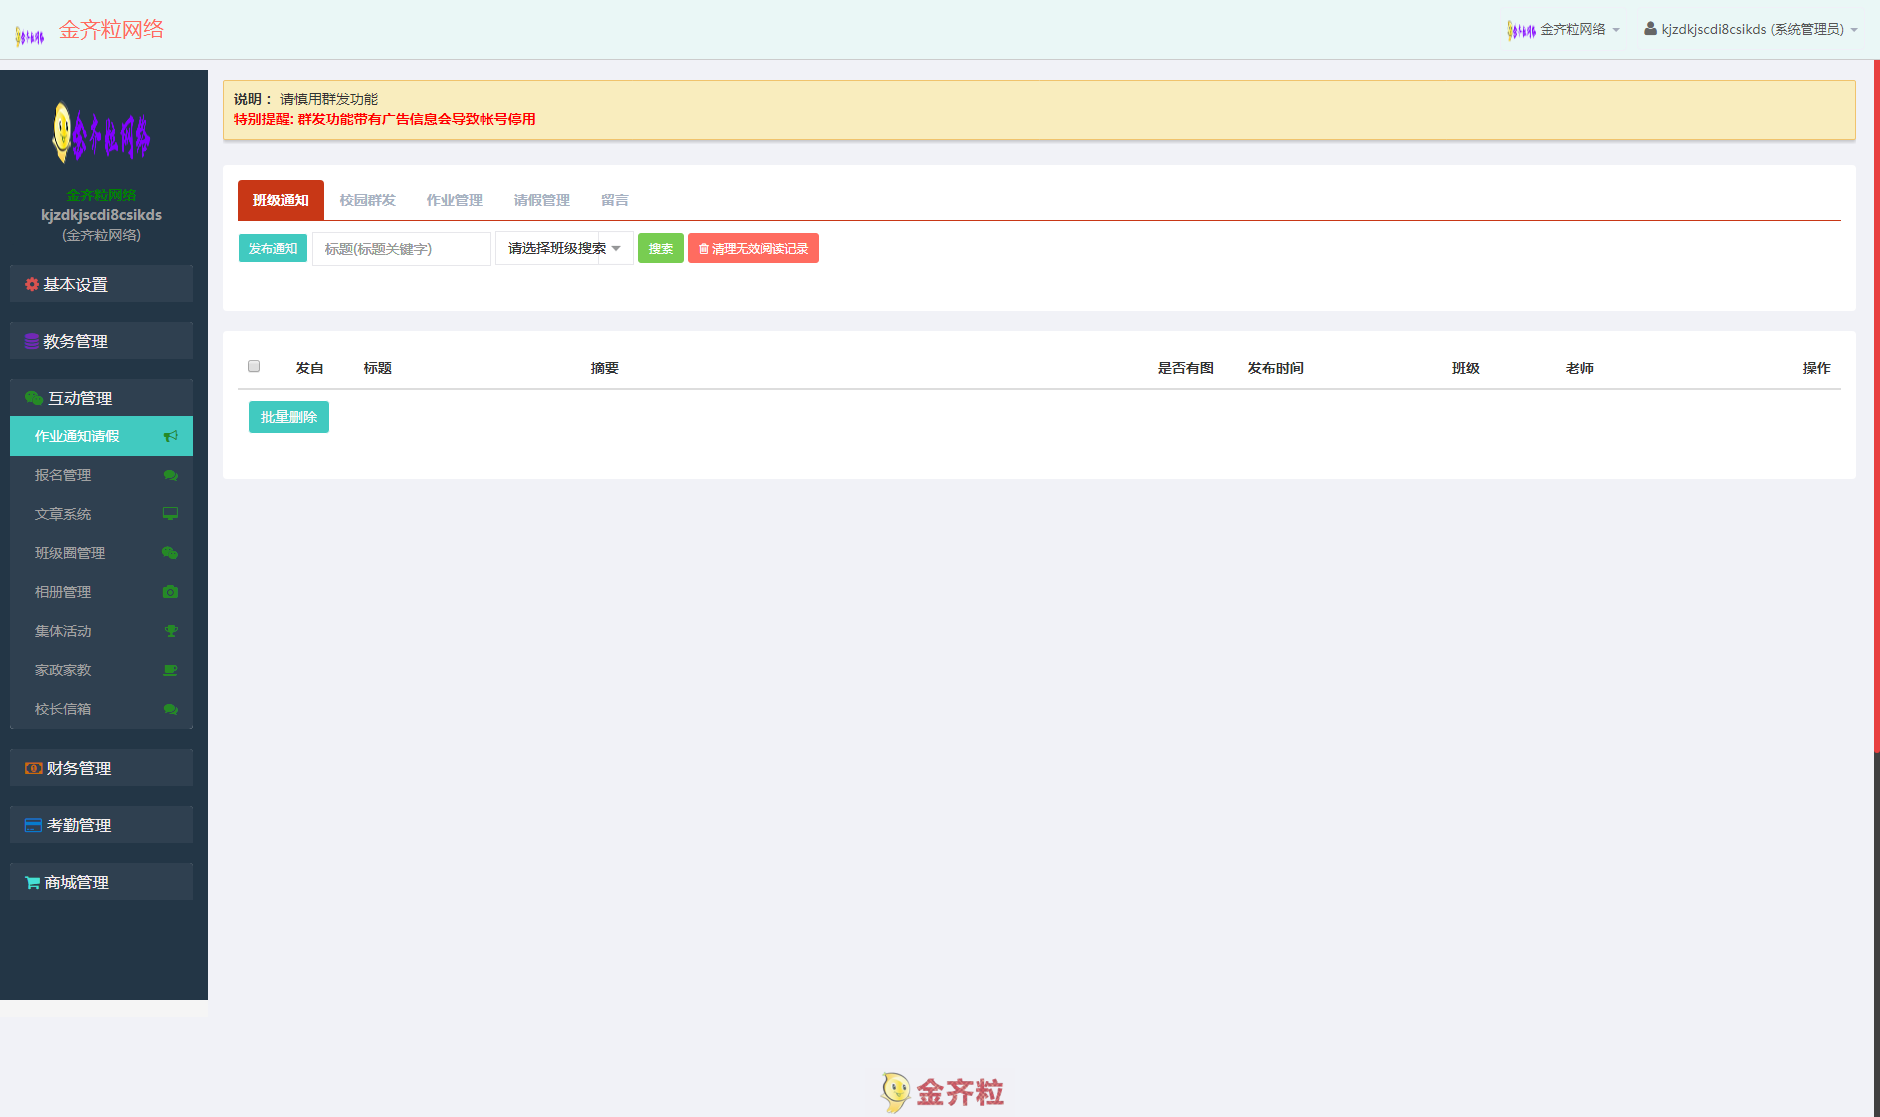1880x1117 pixels.
Task: Click the vertical page scrollbar
Action: click(1876, 405)
